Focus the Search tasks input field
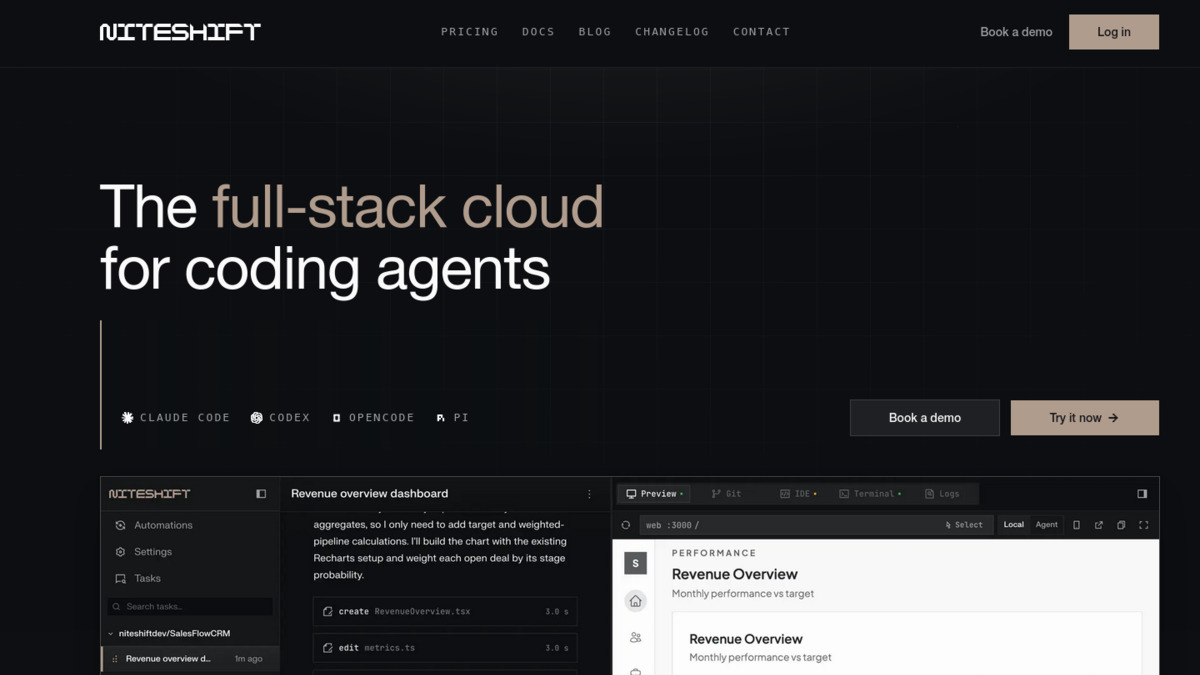Viewport: 1200px width, 675px height. coord(190,606)
